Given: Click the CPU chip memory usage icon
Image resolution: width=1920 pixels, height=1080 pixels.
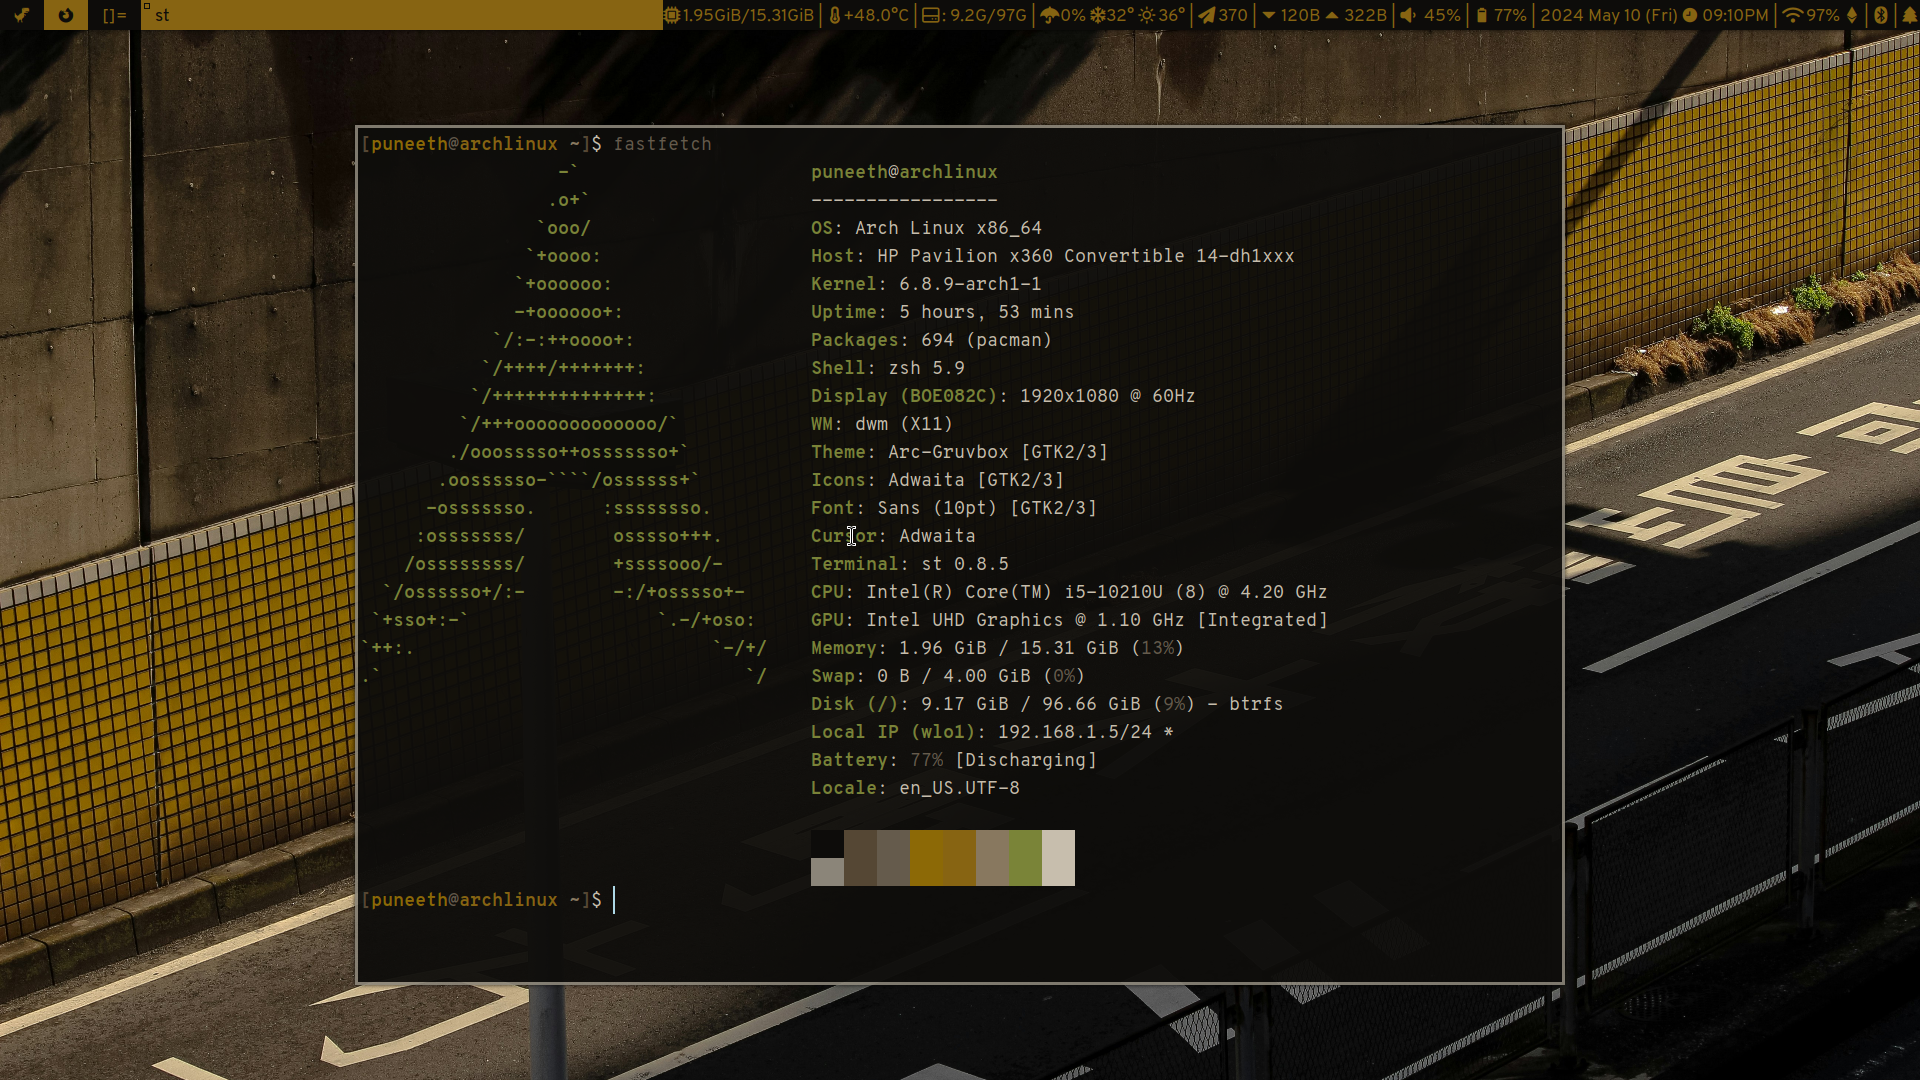Looking at the screenshot, I should click(x=672, y=15).
